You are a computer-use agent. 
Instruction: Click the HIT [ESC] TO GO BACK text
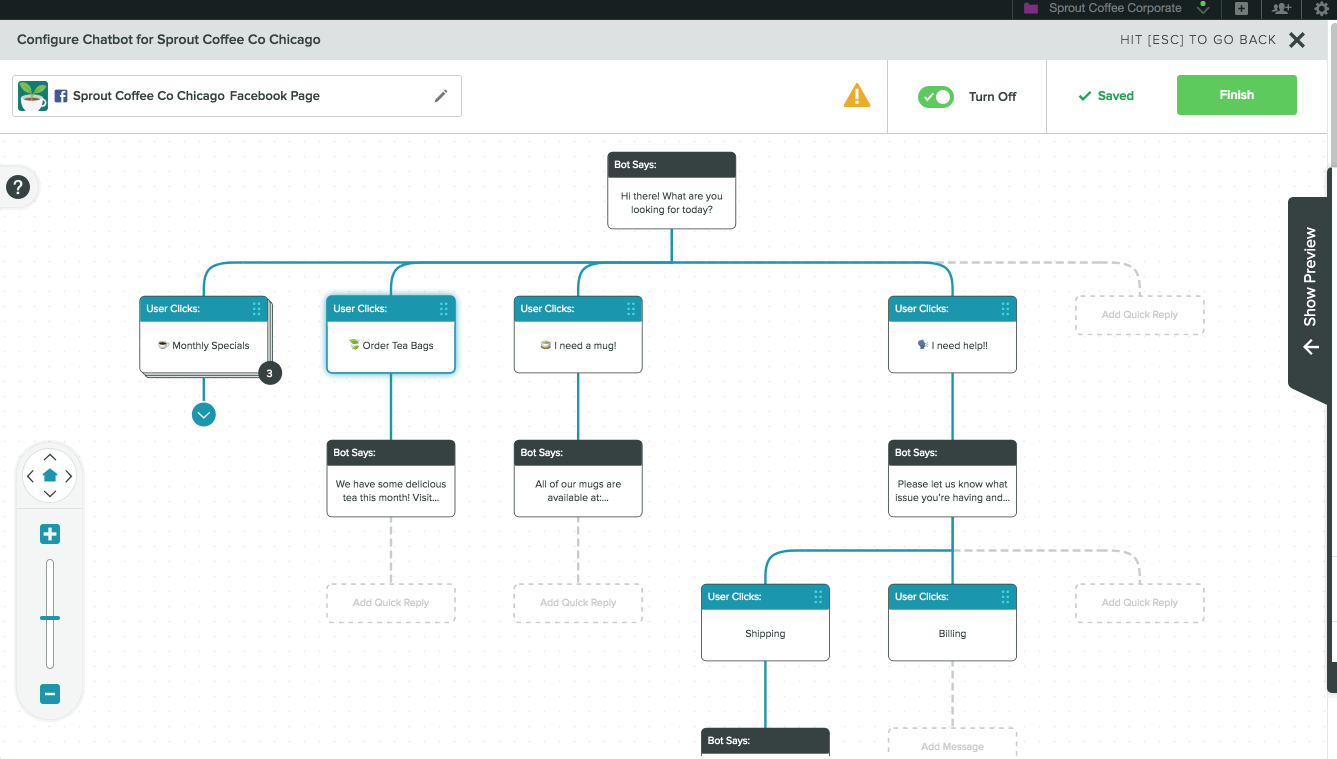click(x=1198, y=40)
